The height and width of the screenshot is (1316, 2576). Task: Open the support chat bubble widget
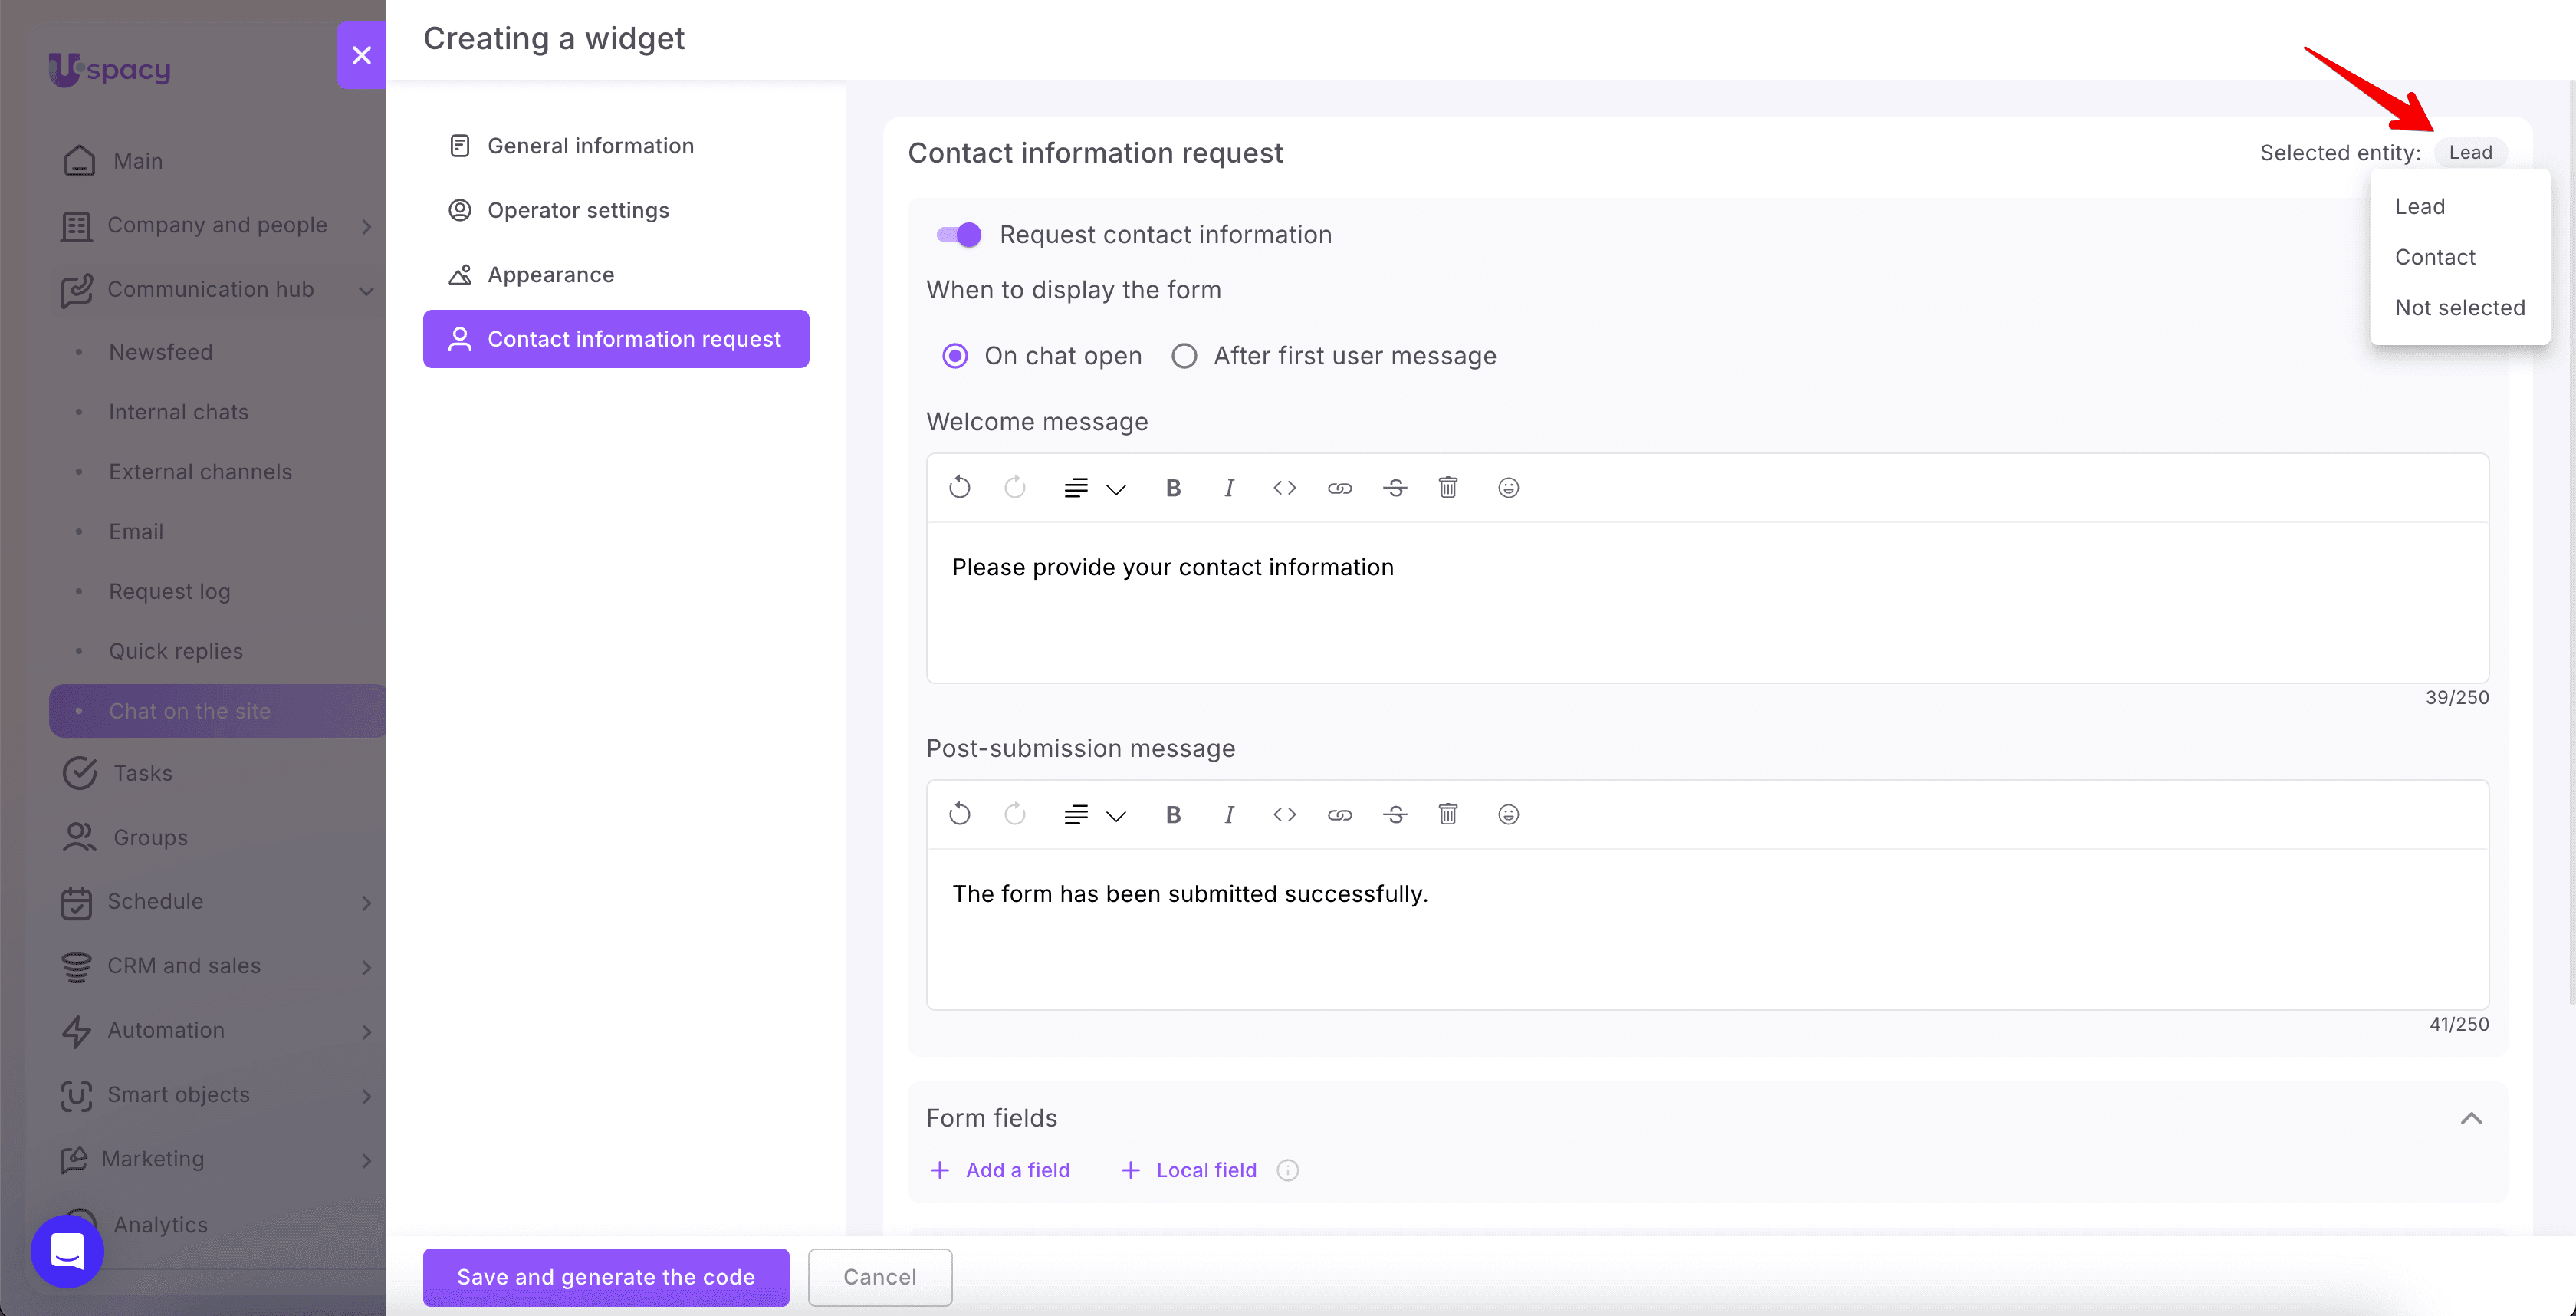pyautogui.click(x=67, y=1250)
